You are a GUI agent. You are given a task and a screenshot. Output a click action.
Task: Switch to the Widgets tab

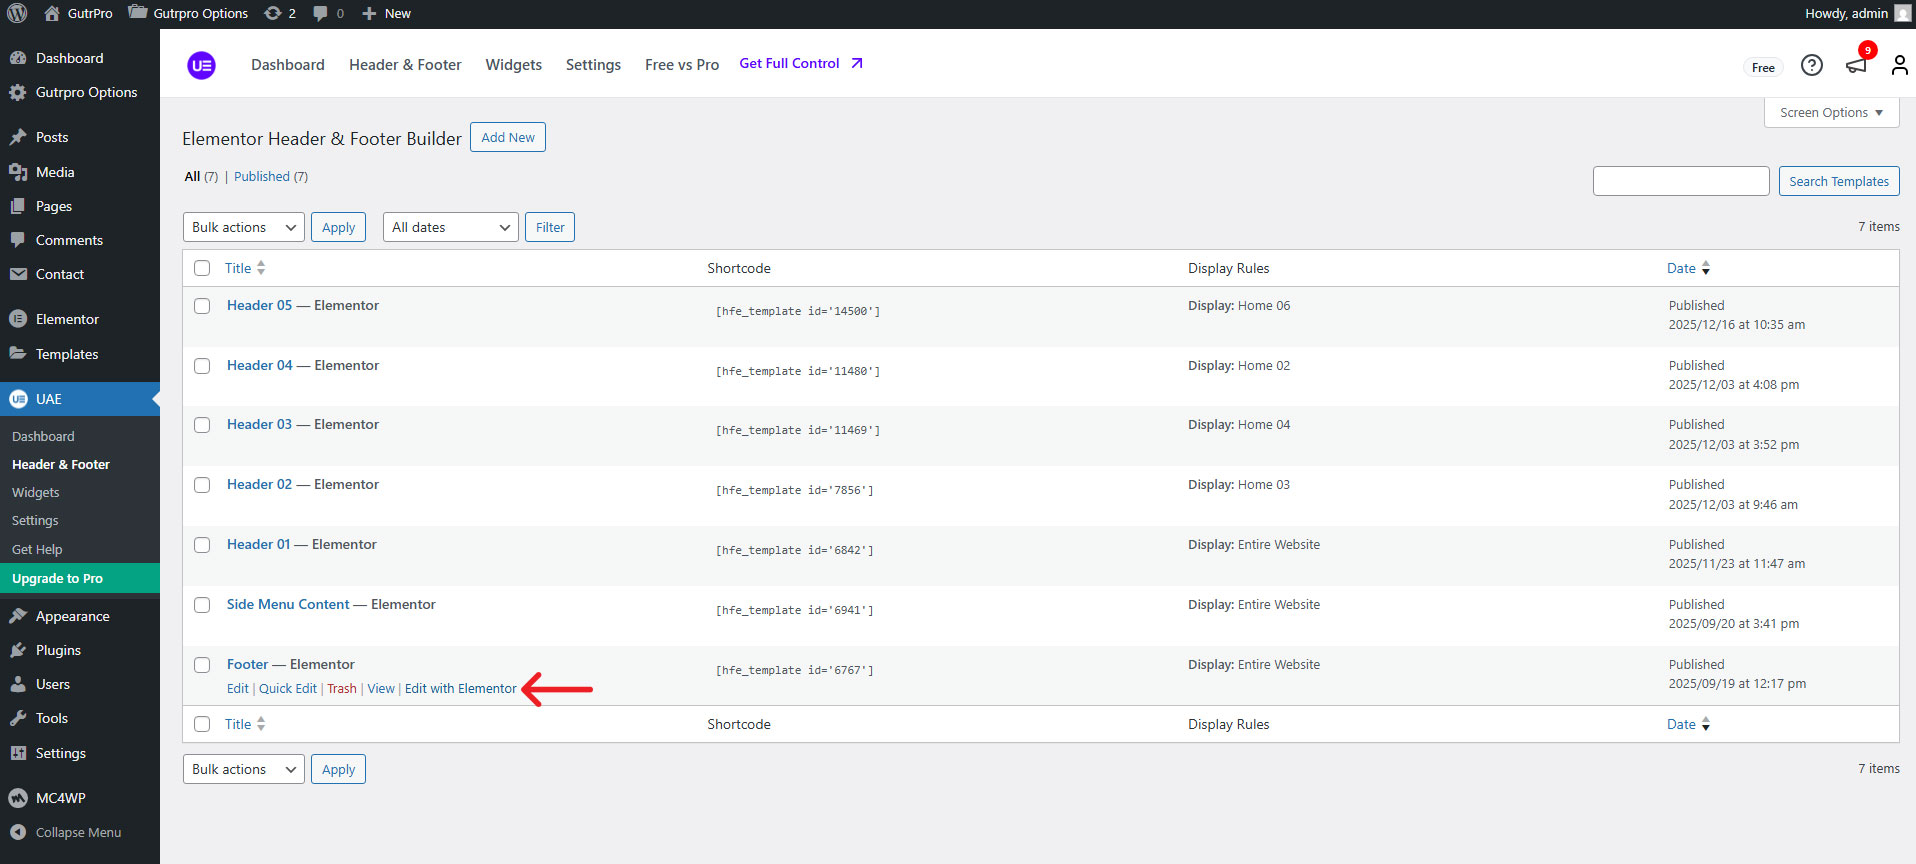[513, 65]
